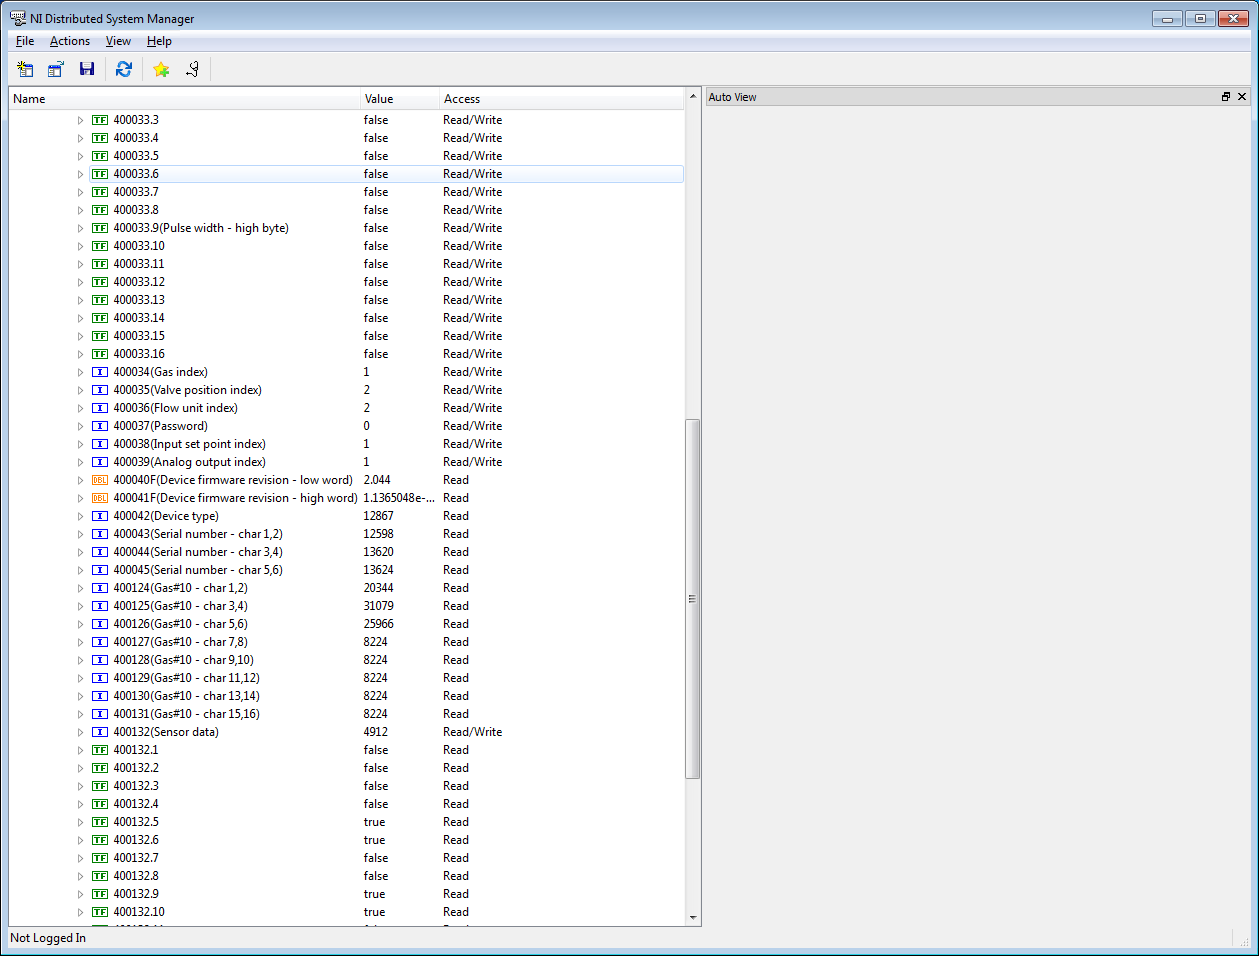Viewport: 1259px width, 956px height.
Task: Open the View menu
Action: 118,41
